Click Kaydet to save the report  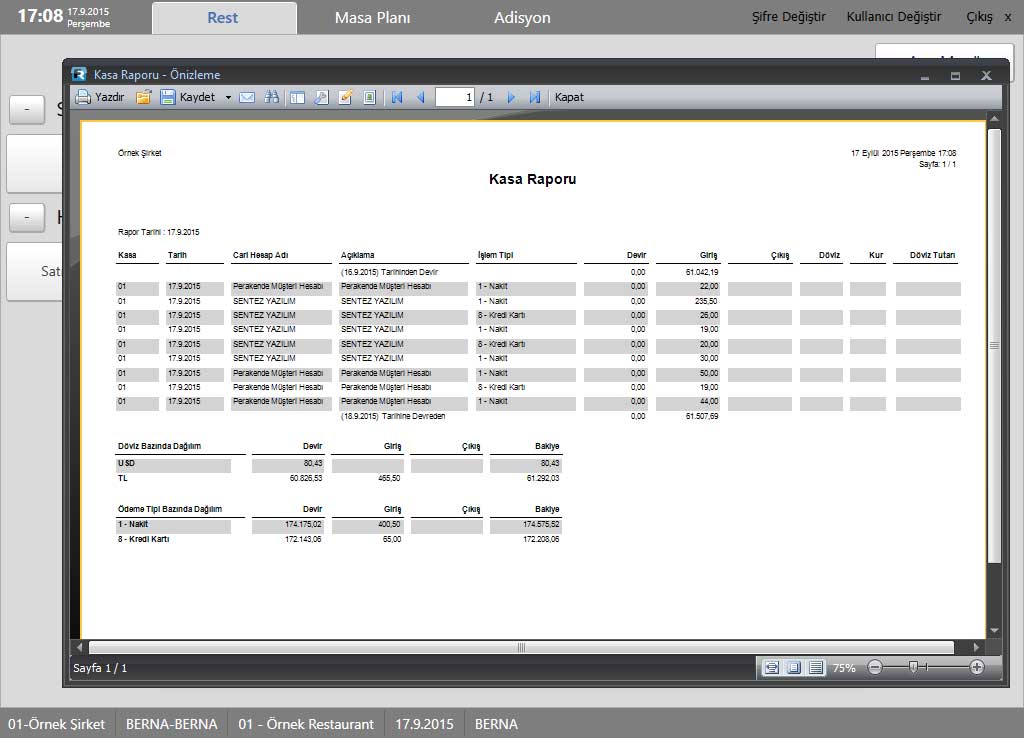187,97
